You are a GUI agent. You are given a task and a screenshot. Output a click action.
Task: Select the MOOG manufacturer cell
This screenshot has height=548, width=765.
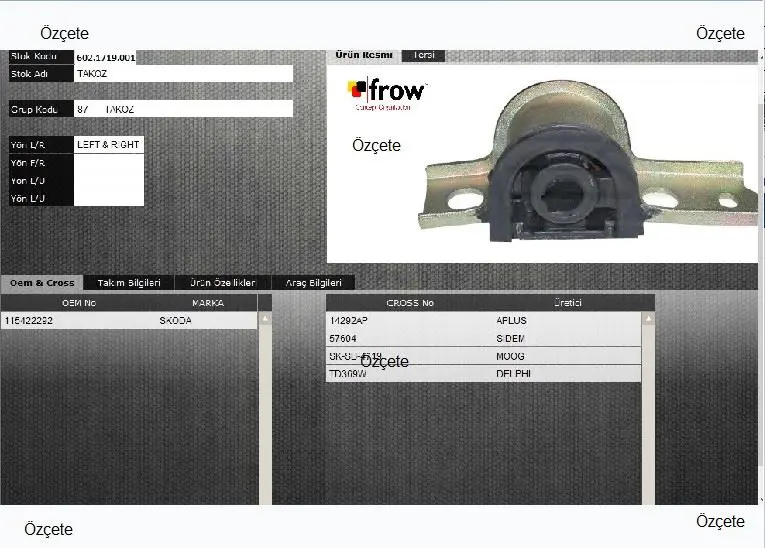(x=510, y=356)
